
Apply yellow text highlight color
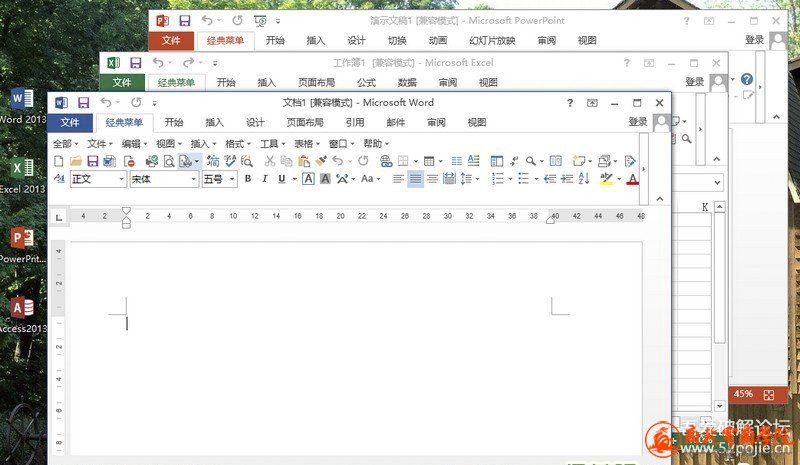coord(606,179)
